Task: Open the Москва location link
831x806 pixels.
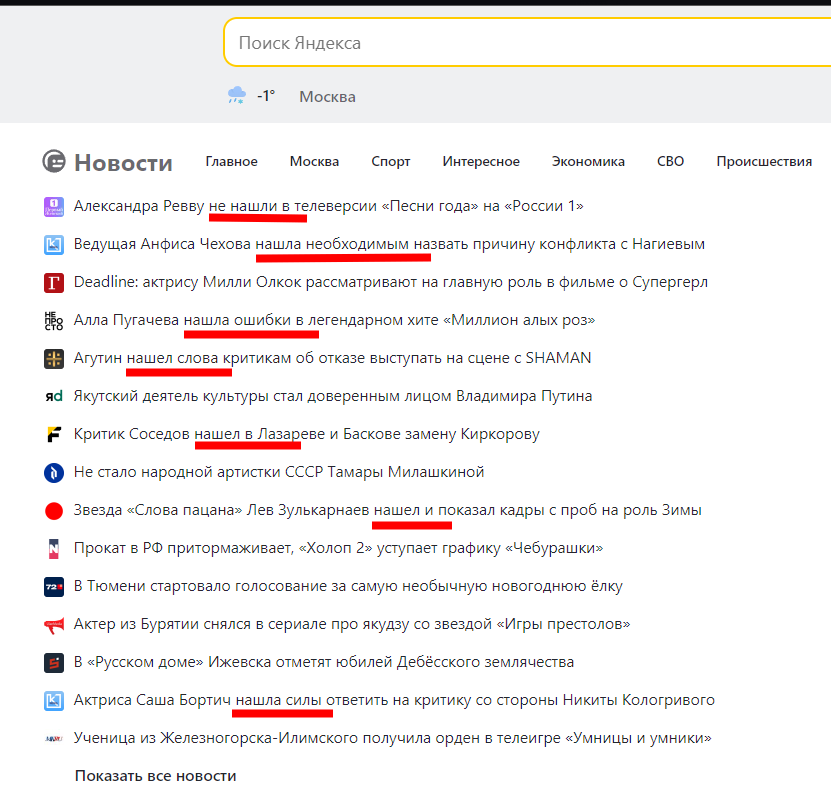Action: (327, 96)
